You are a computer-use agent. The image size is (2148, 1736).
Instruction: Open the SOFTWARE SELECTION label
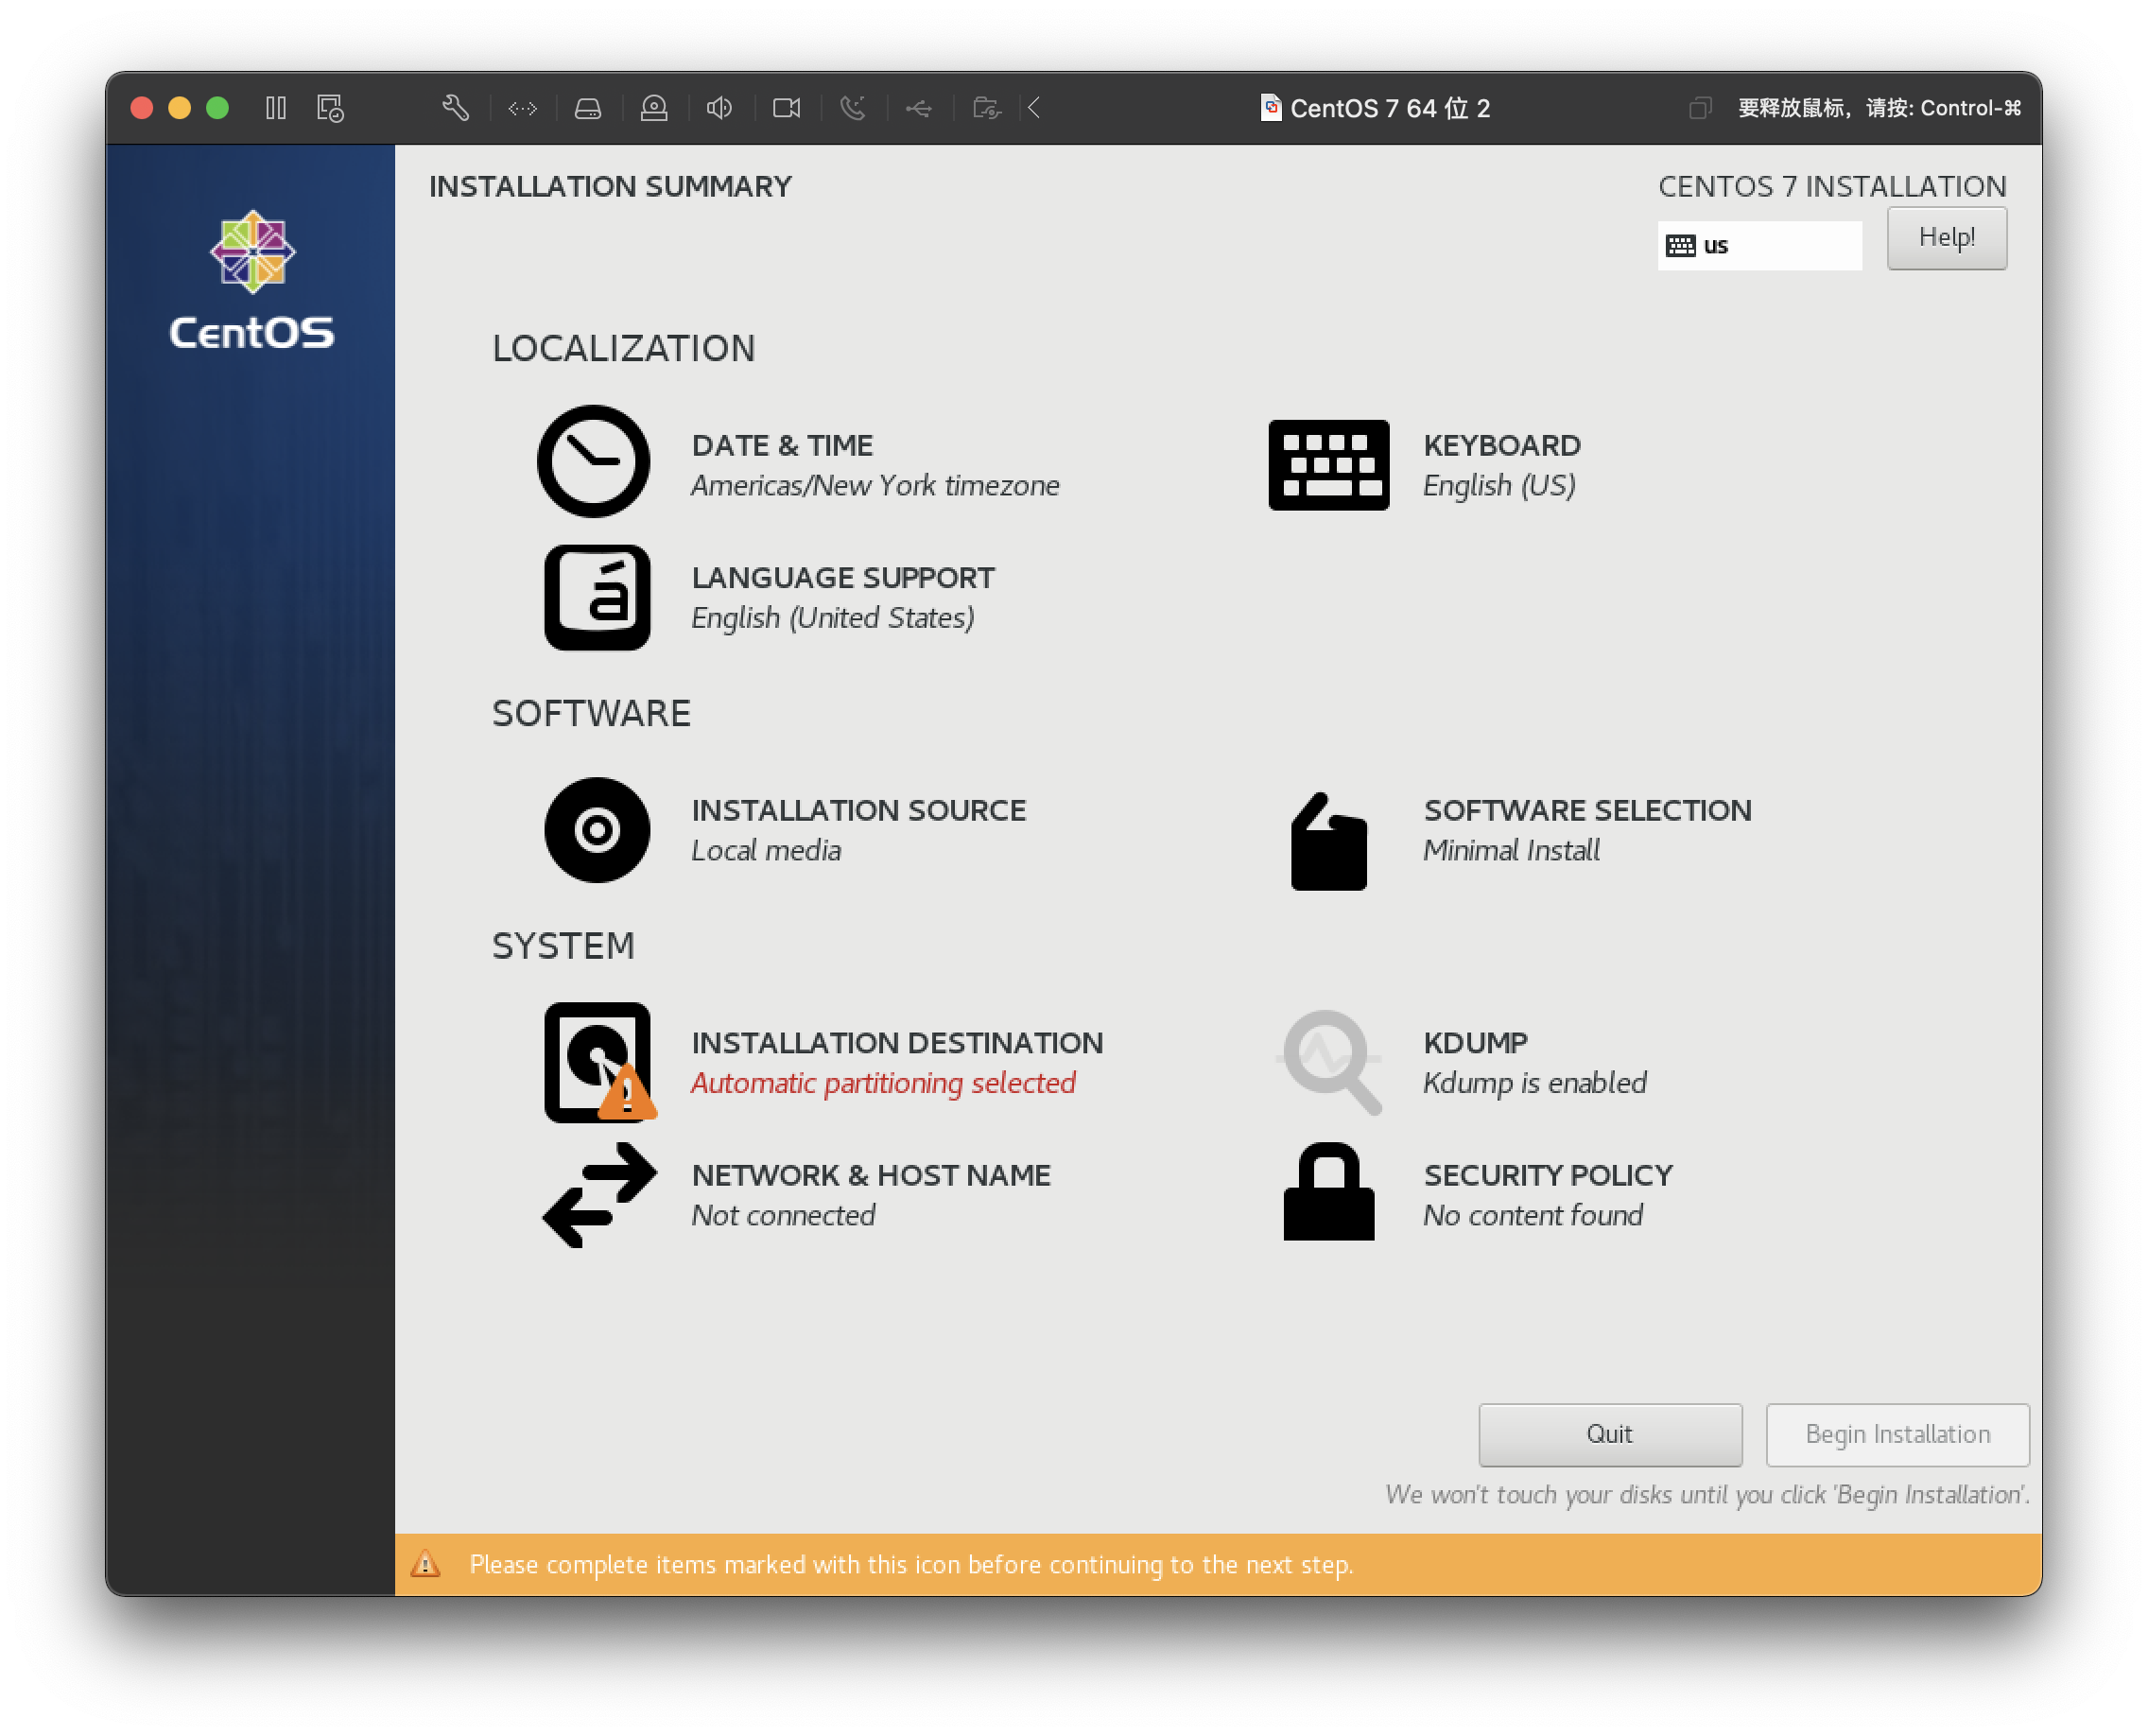pyautogui.click(x=1587, y=811)
